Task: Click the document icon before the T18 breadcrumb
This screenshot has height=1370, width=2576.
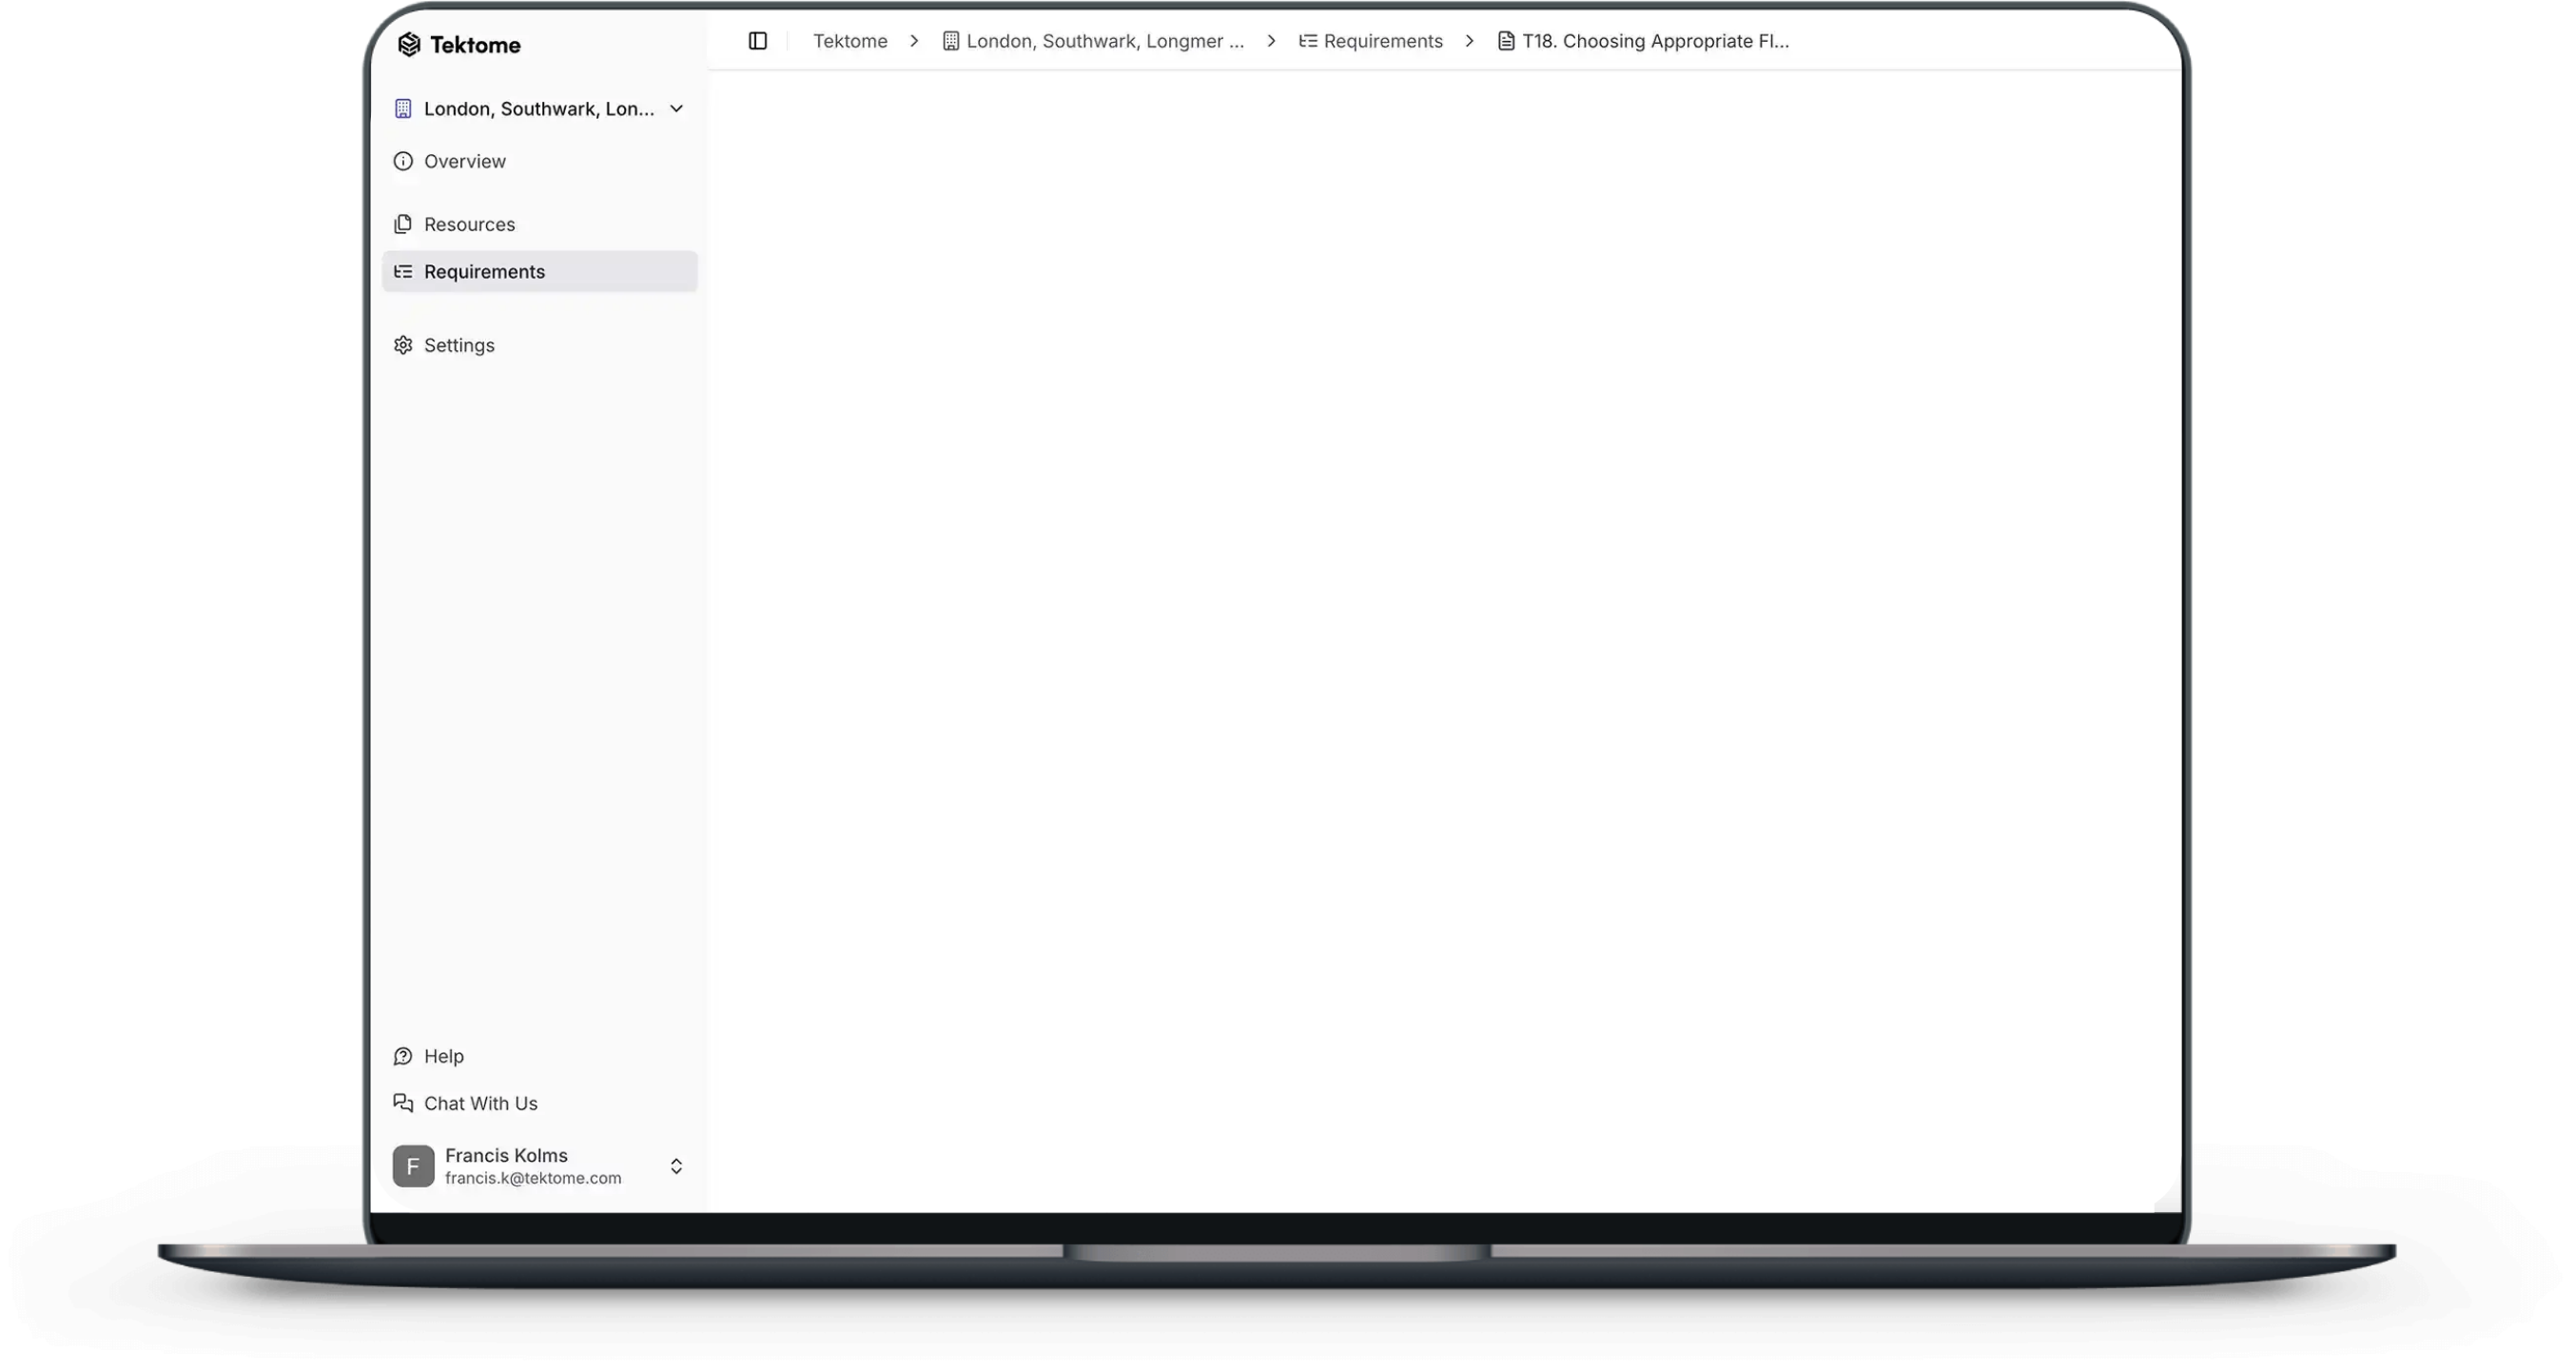Action: 1506,41
